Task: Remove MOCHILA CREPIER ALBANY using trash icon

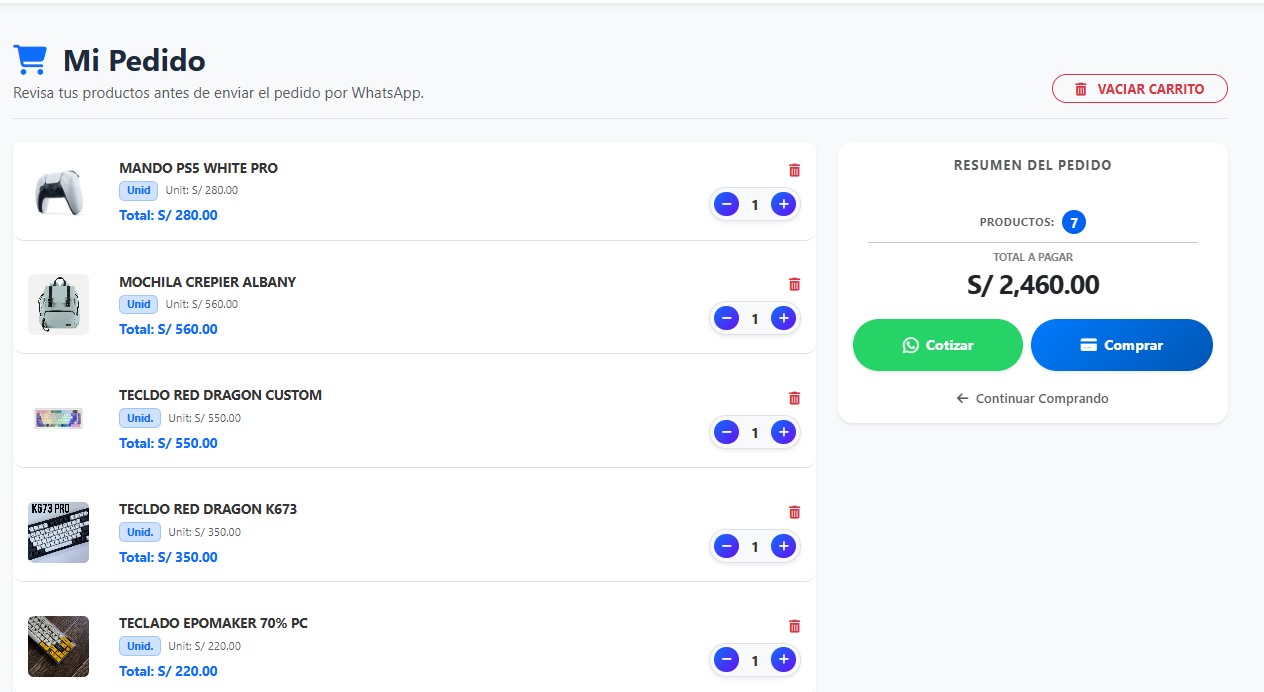Action: [x=794, y=284]
